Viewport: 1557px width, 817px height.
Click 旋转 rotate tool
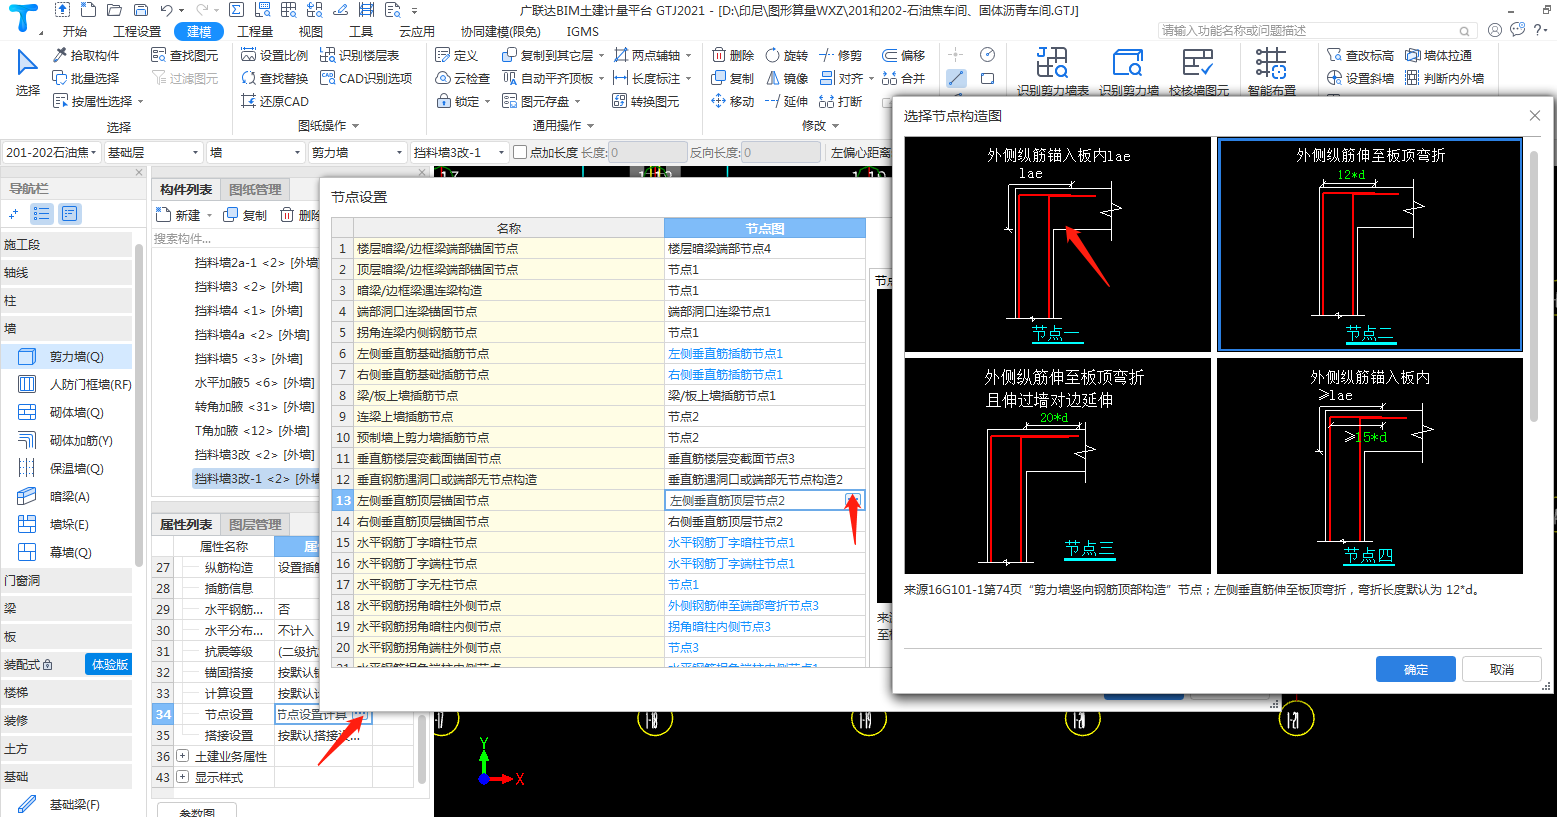[787, 56]
